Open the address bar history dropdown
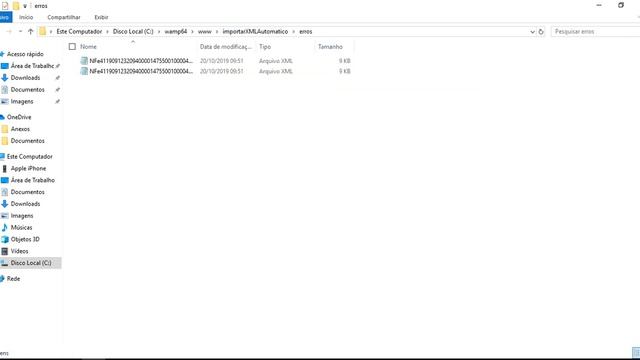640x360 pixels. 532,31
